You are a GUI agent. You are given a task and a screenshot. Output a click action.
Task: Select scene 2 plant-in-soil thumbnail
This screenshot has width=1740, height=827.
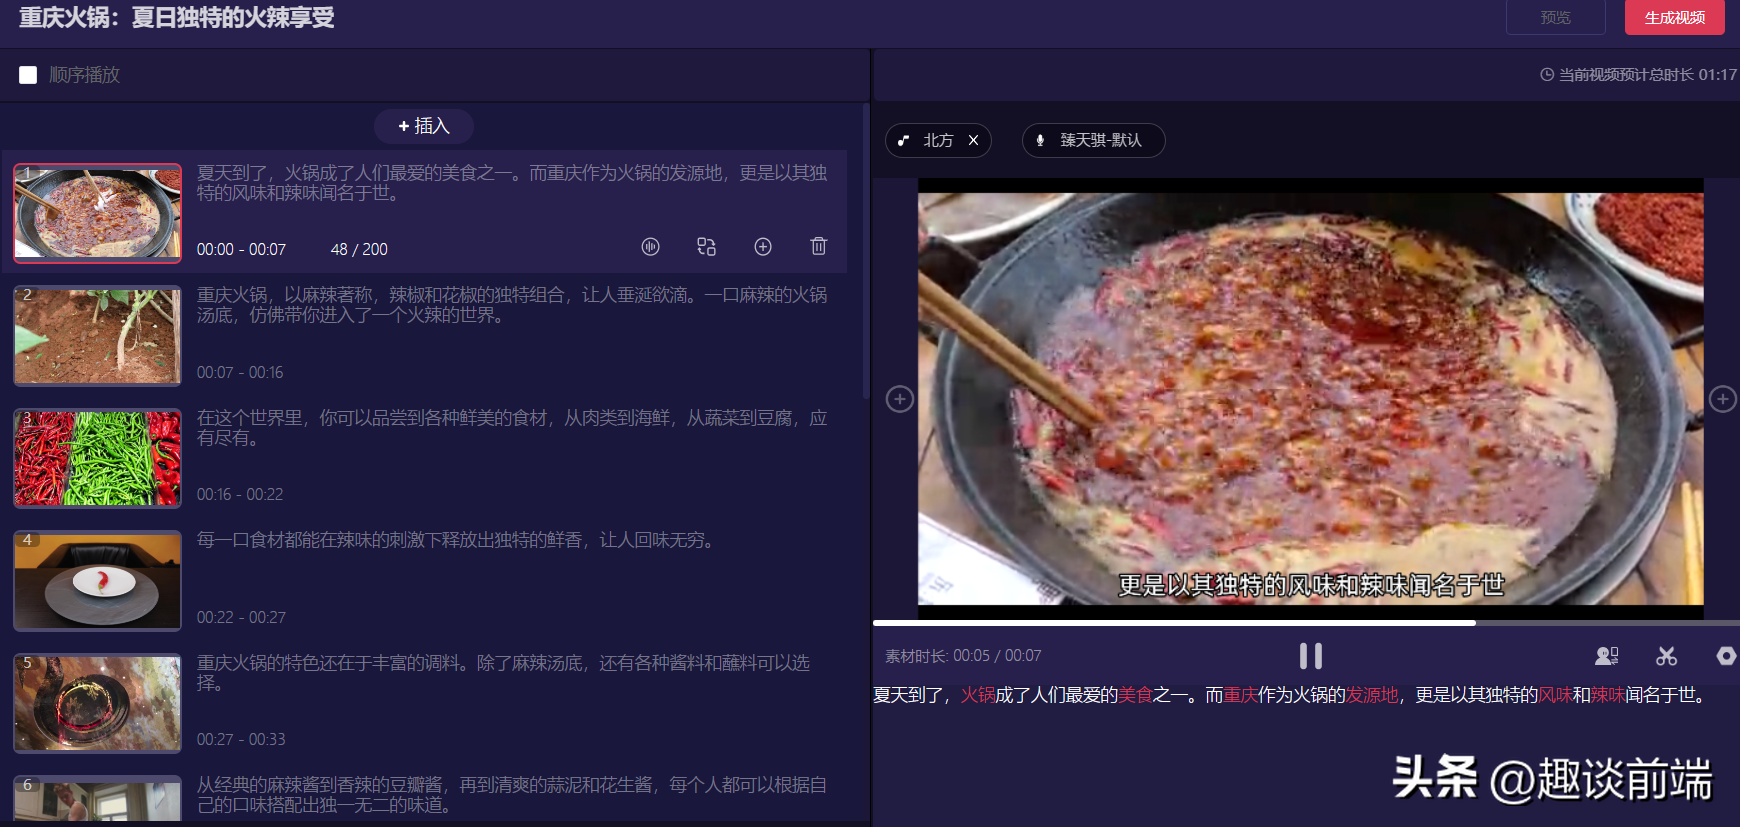pyautogui.click(x=97, y=336)
